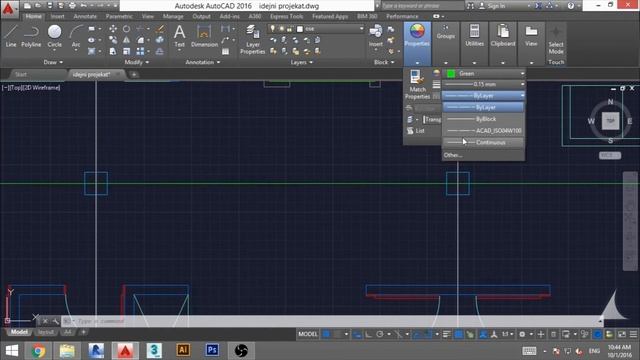
Task: Select the Circle tool
Action: coord(54,36)
